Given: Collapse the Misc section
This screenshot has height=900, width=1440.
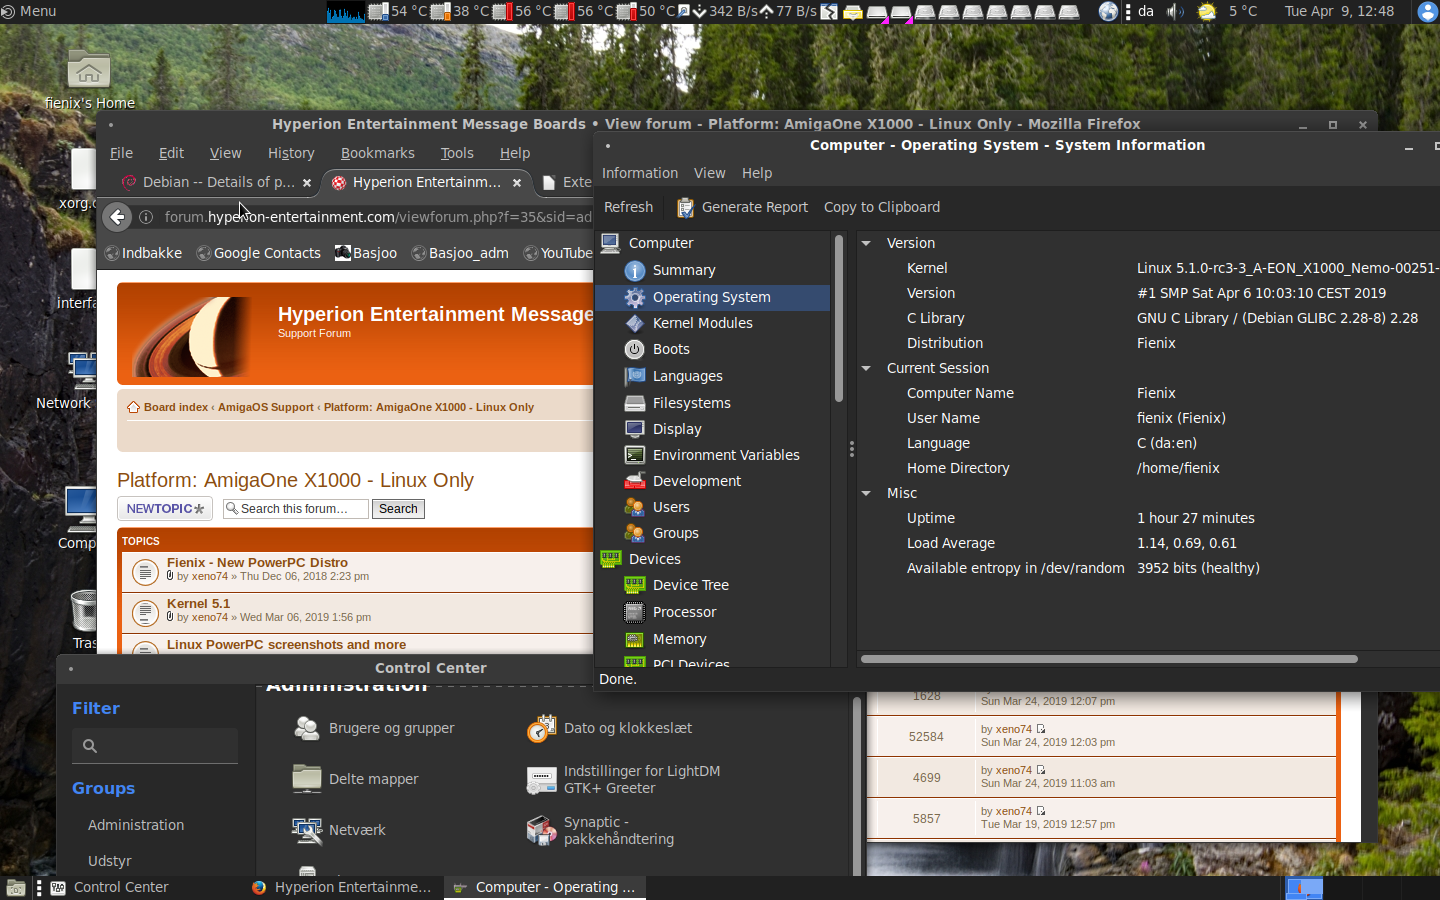Looking at the screenshot, I should (866, 493).
